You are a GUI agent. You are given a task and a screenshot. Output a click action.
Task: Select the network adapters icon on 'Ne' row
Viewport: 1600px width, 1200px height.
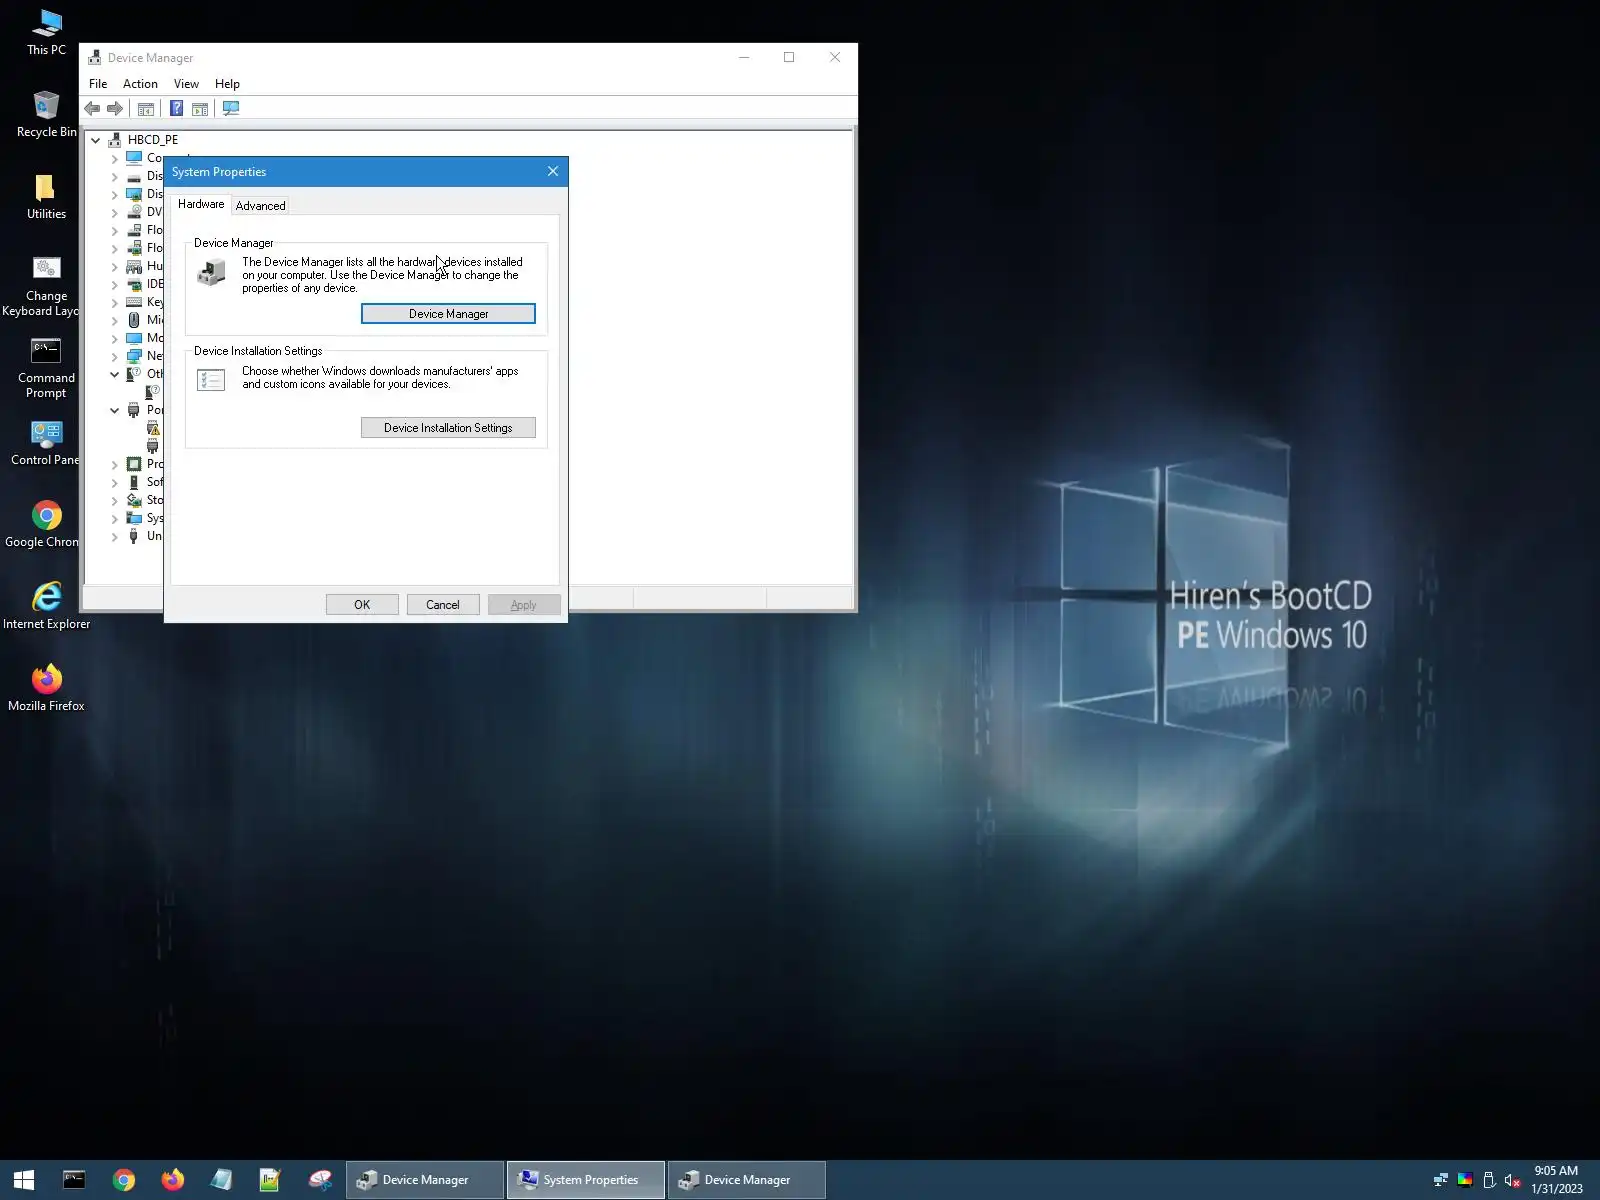pyautogui.click(x=134, y=356)
